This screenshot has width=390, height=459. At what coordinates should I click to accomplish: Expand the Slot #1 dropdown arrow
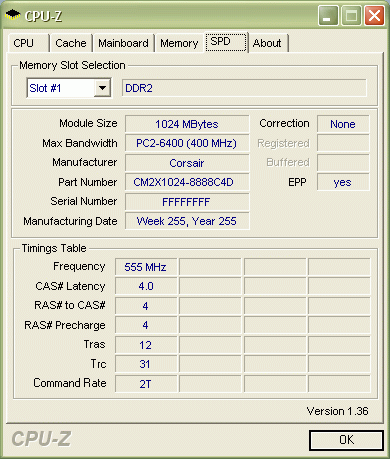(102, 88)
